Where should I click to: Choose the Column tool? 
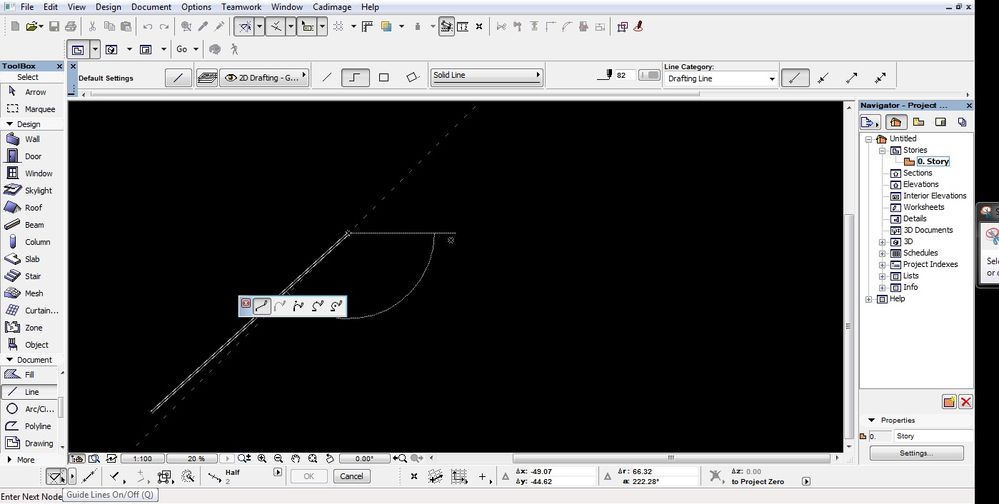[x=32, y=242]
